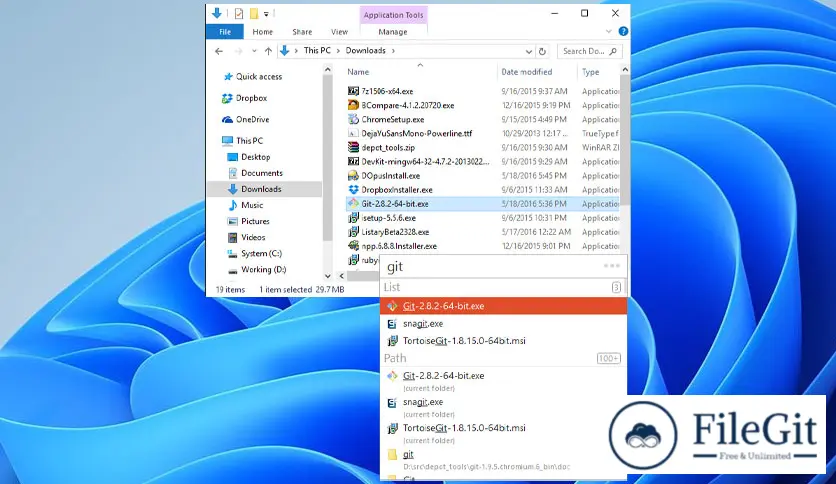Expand path chevron after Downloads
Viewport: 836px width, 484px height.
tap(393, 51)
